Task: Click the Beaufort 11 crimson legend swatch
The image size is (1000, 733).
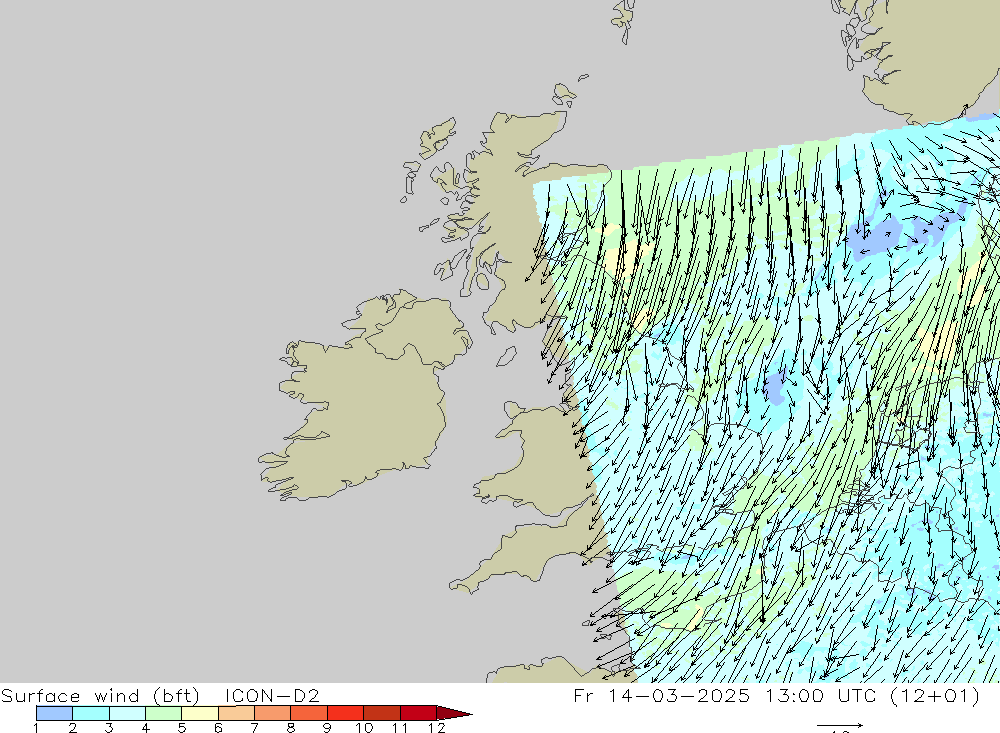Action: click(418, 713)
